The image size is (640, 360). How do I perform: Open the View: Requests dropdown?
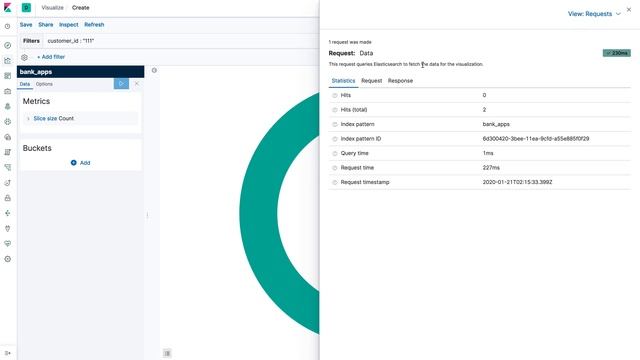coord(594,14)
